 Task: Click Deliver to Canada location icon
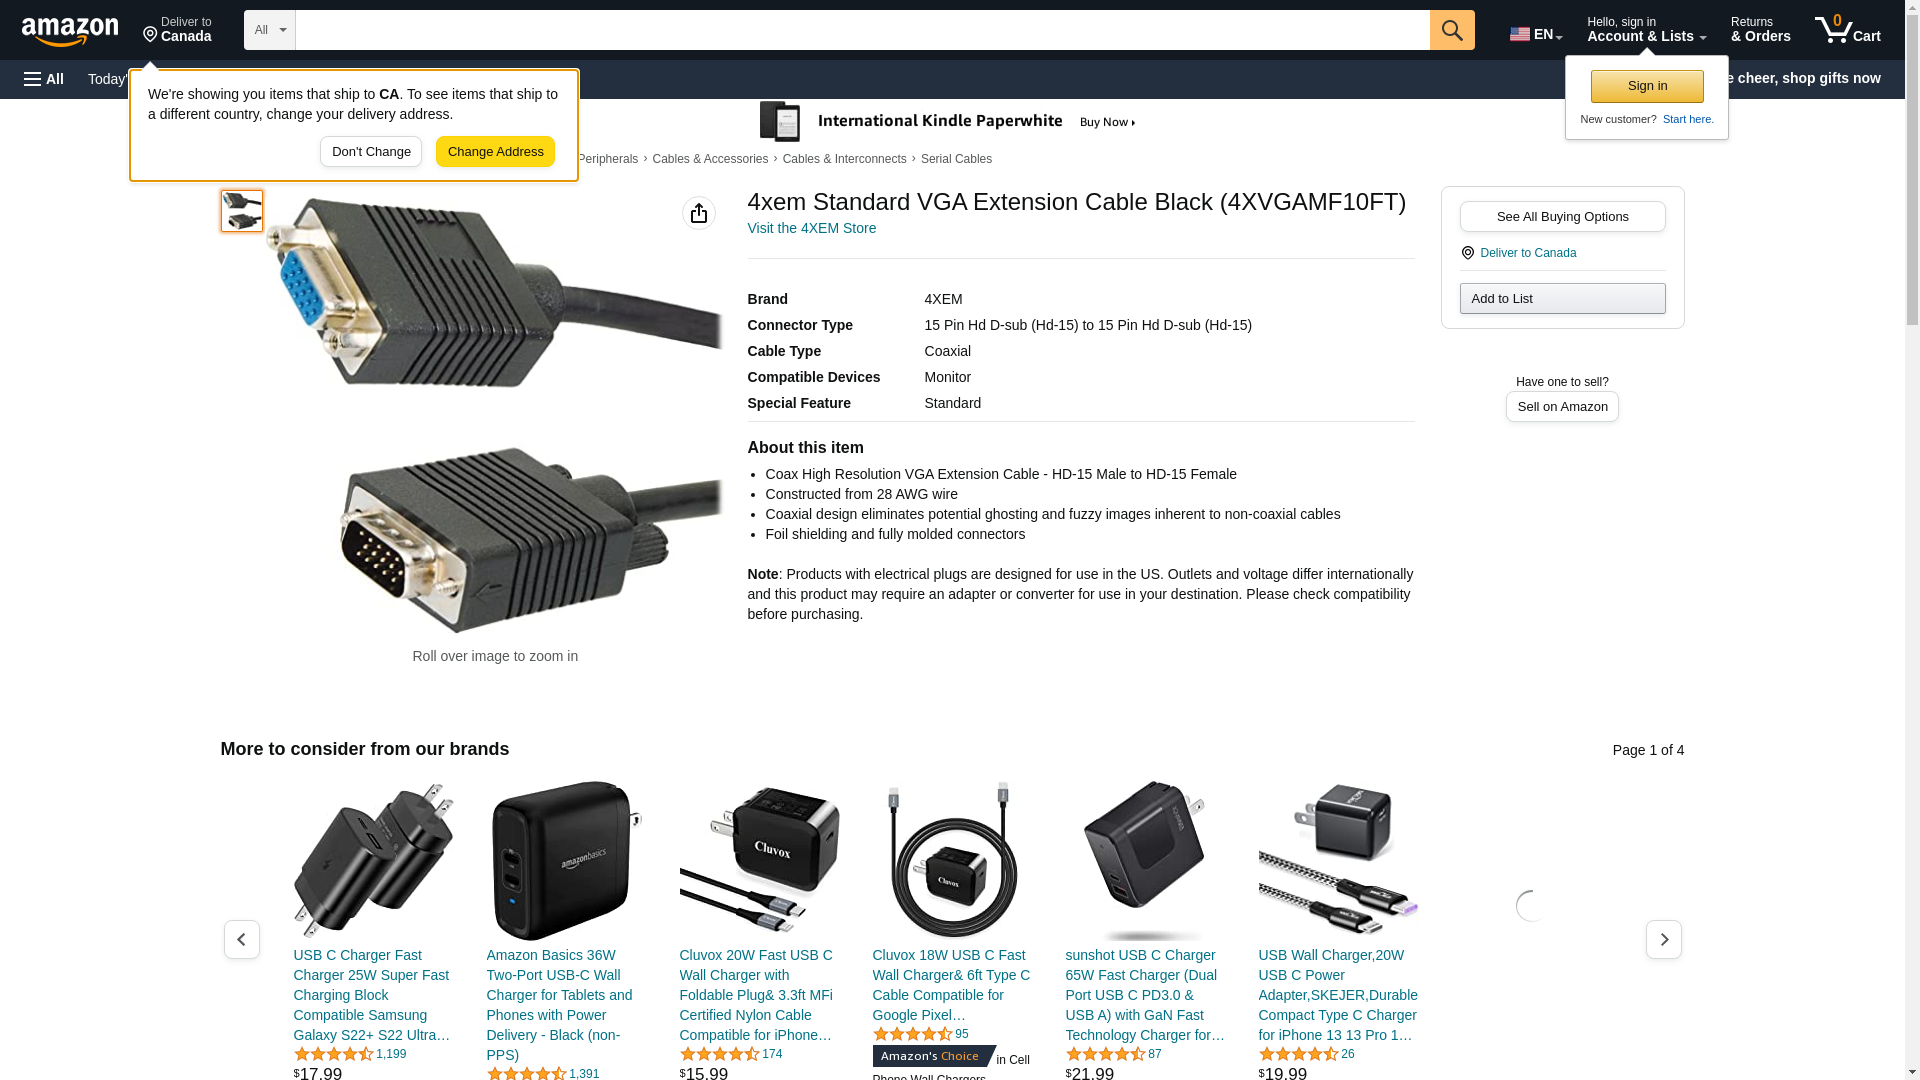point(1468,253)
